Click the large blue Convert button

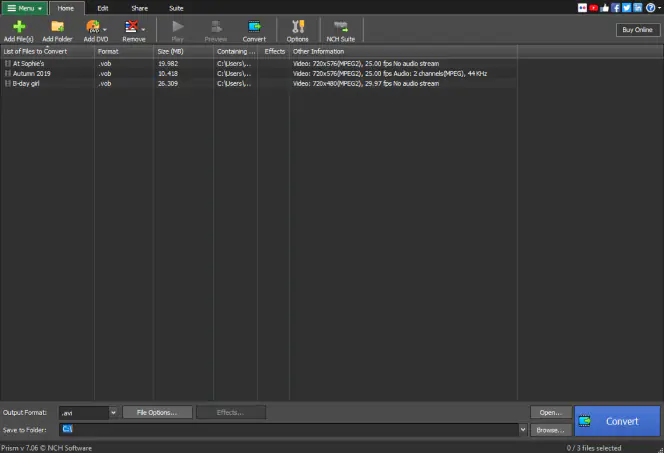coord(617,421)
